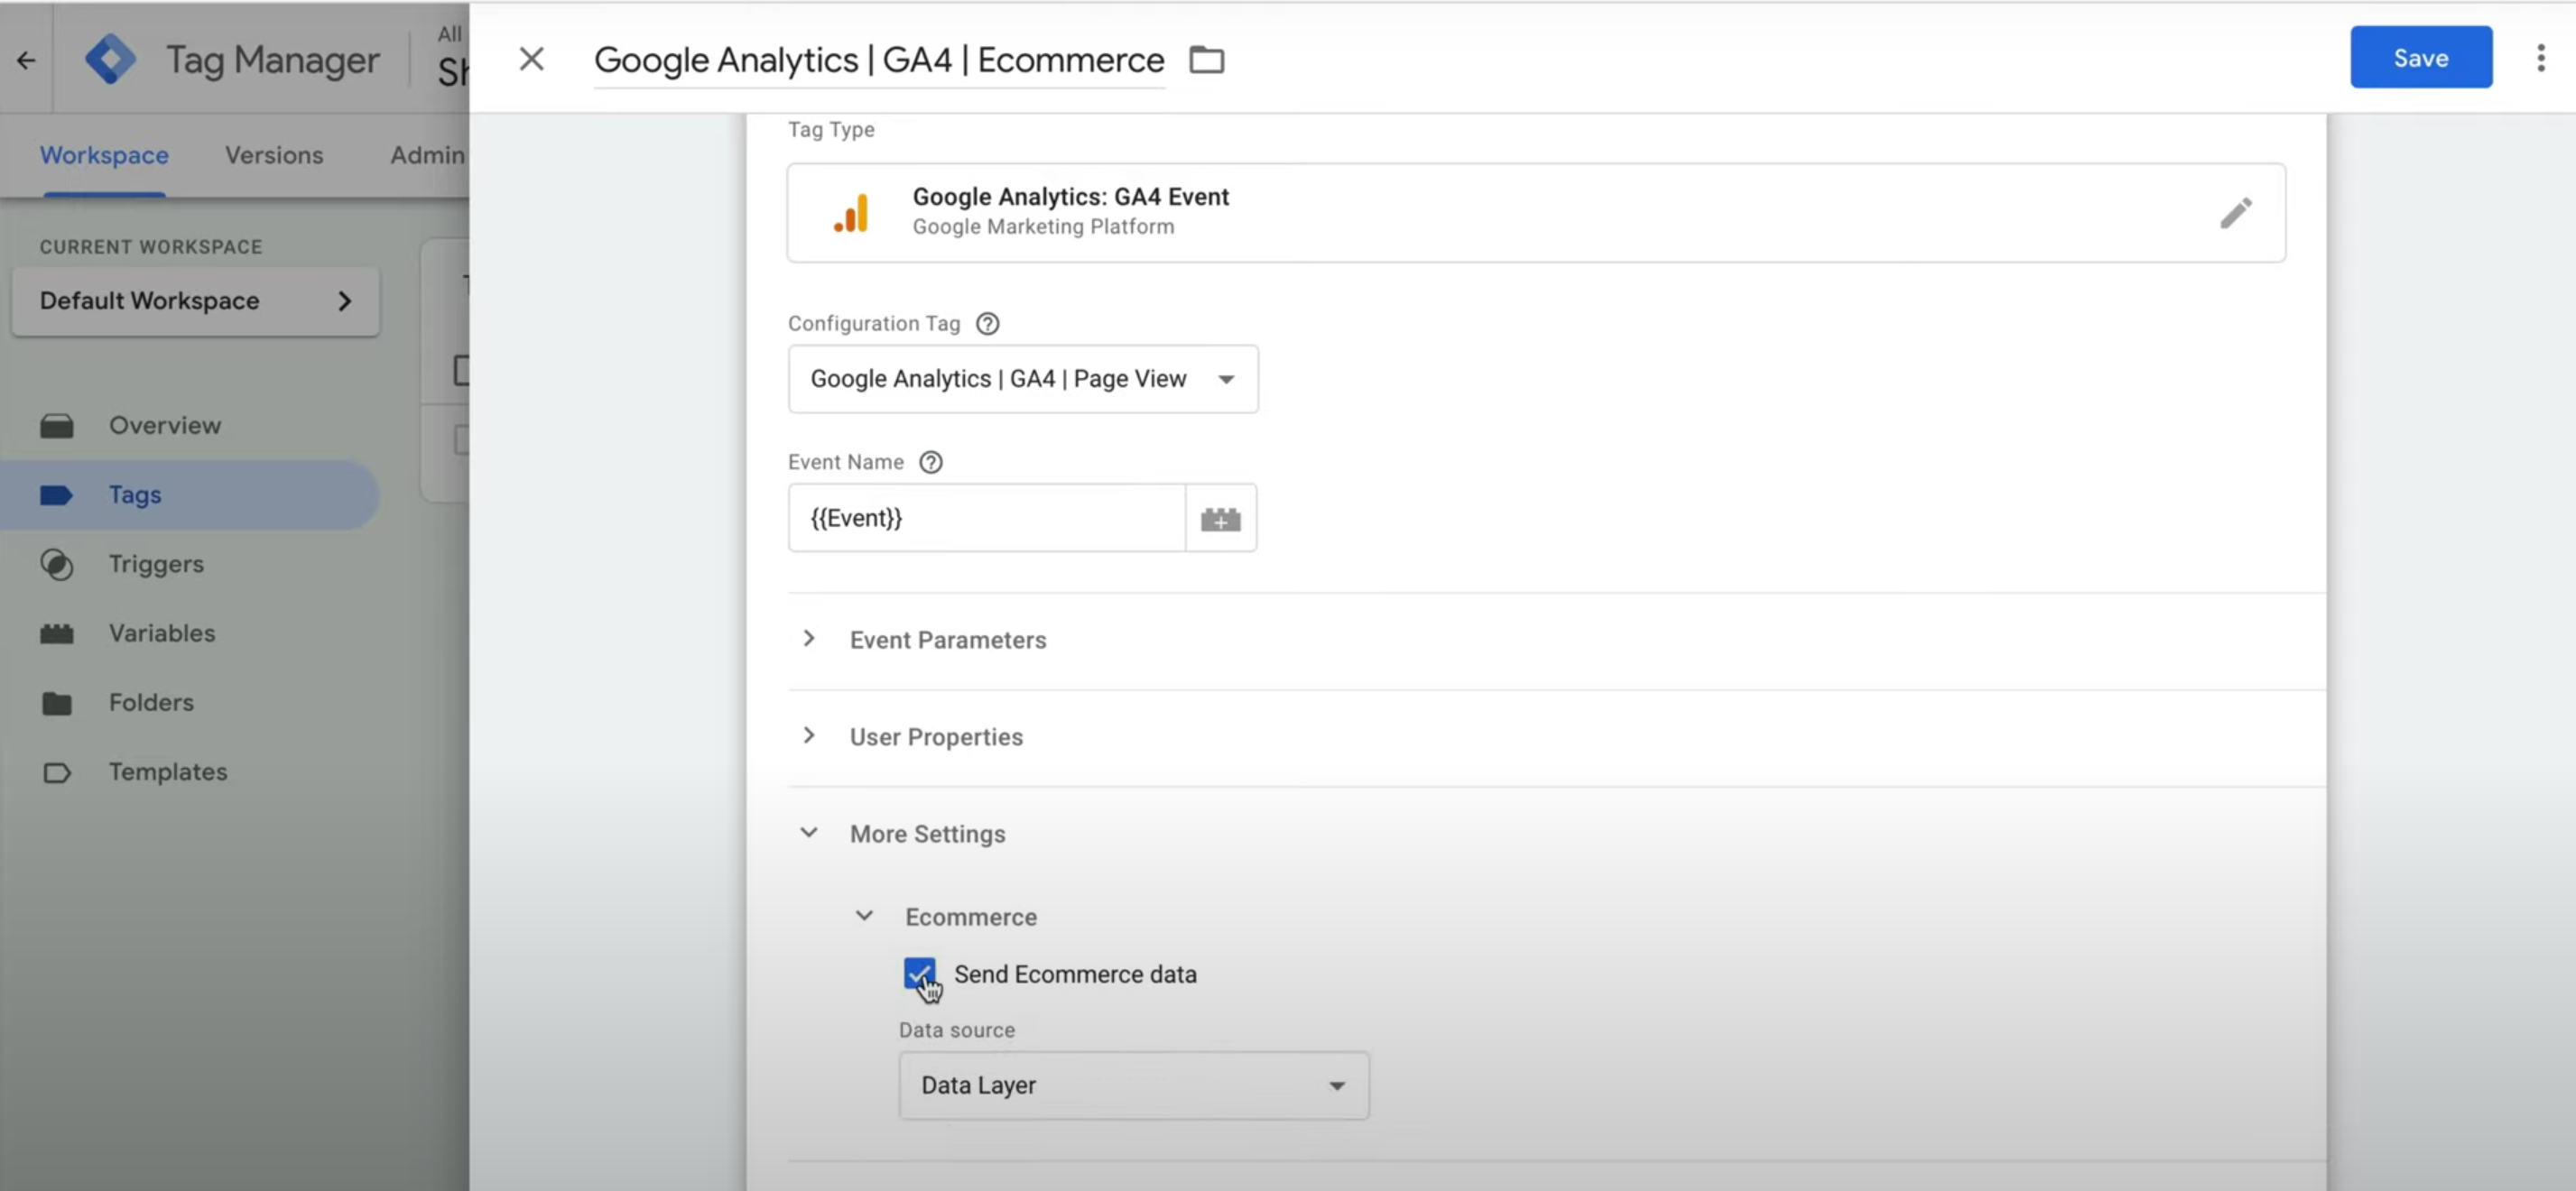This screenshot has height=1191, width=2576.
Task: Click the Folders sidebar icon
Action: click(x=57, y=702)
